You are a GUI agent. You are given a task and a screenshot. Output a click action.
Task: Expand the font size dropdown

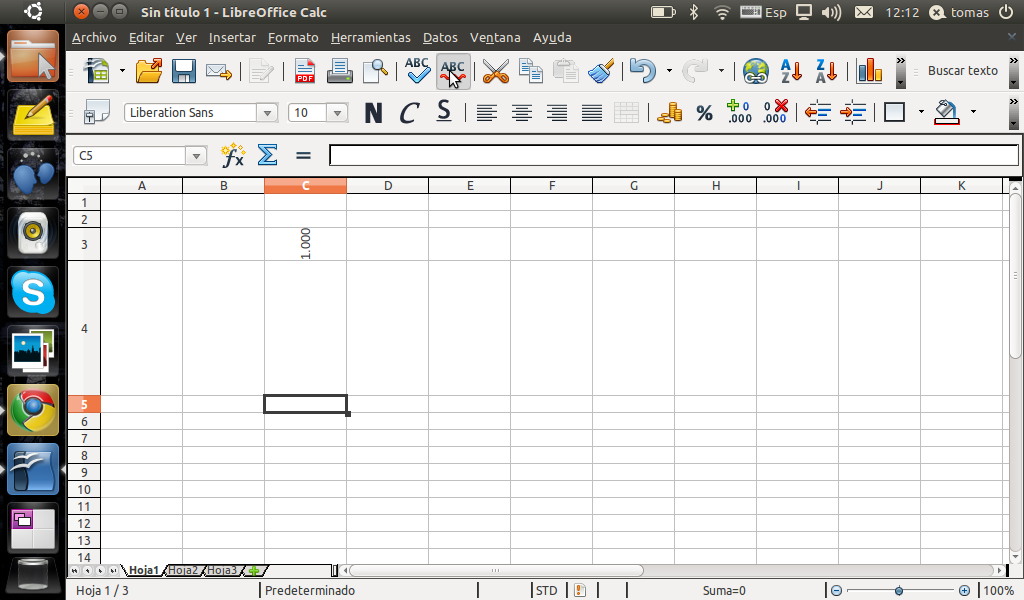pos(337,113)
